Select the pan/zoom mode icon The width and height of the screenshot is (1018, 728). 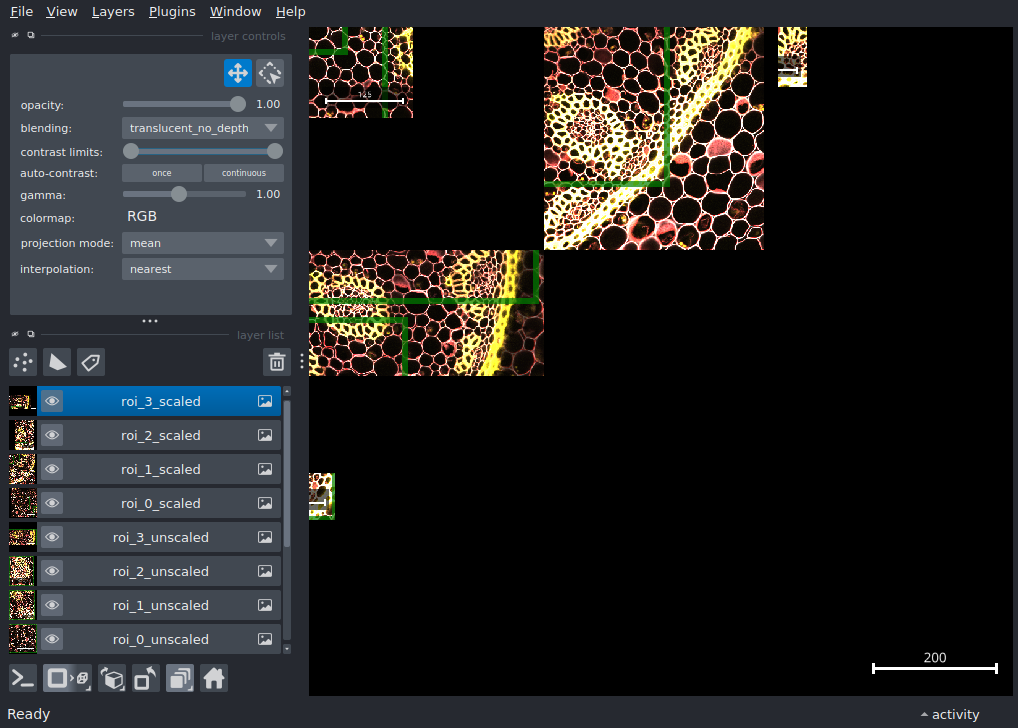(x=238, y=73)
